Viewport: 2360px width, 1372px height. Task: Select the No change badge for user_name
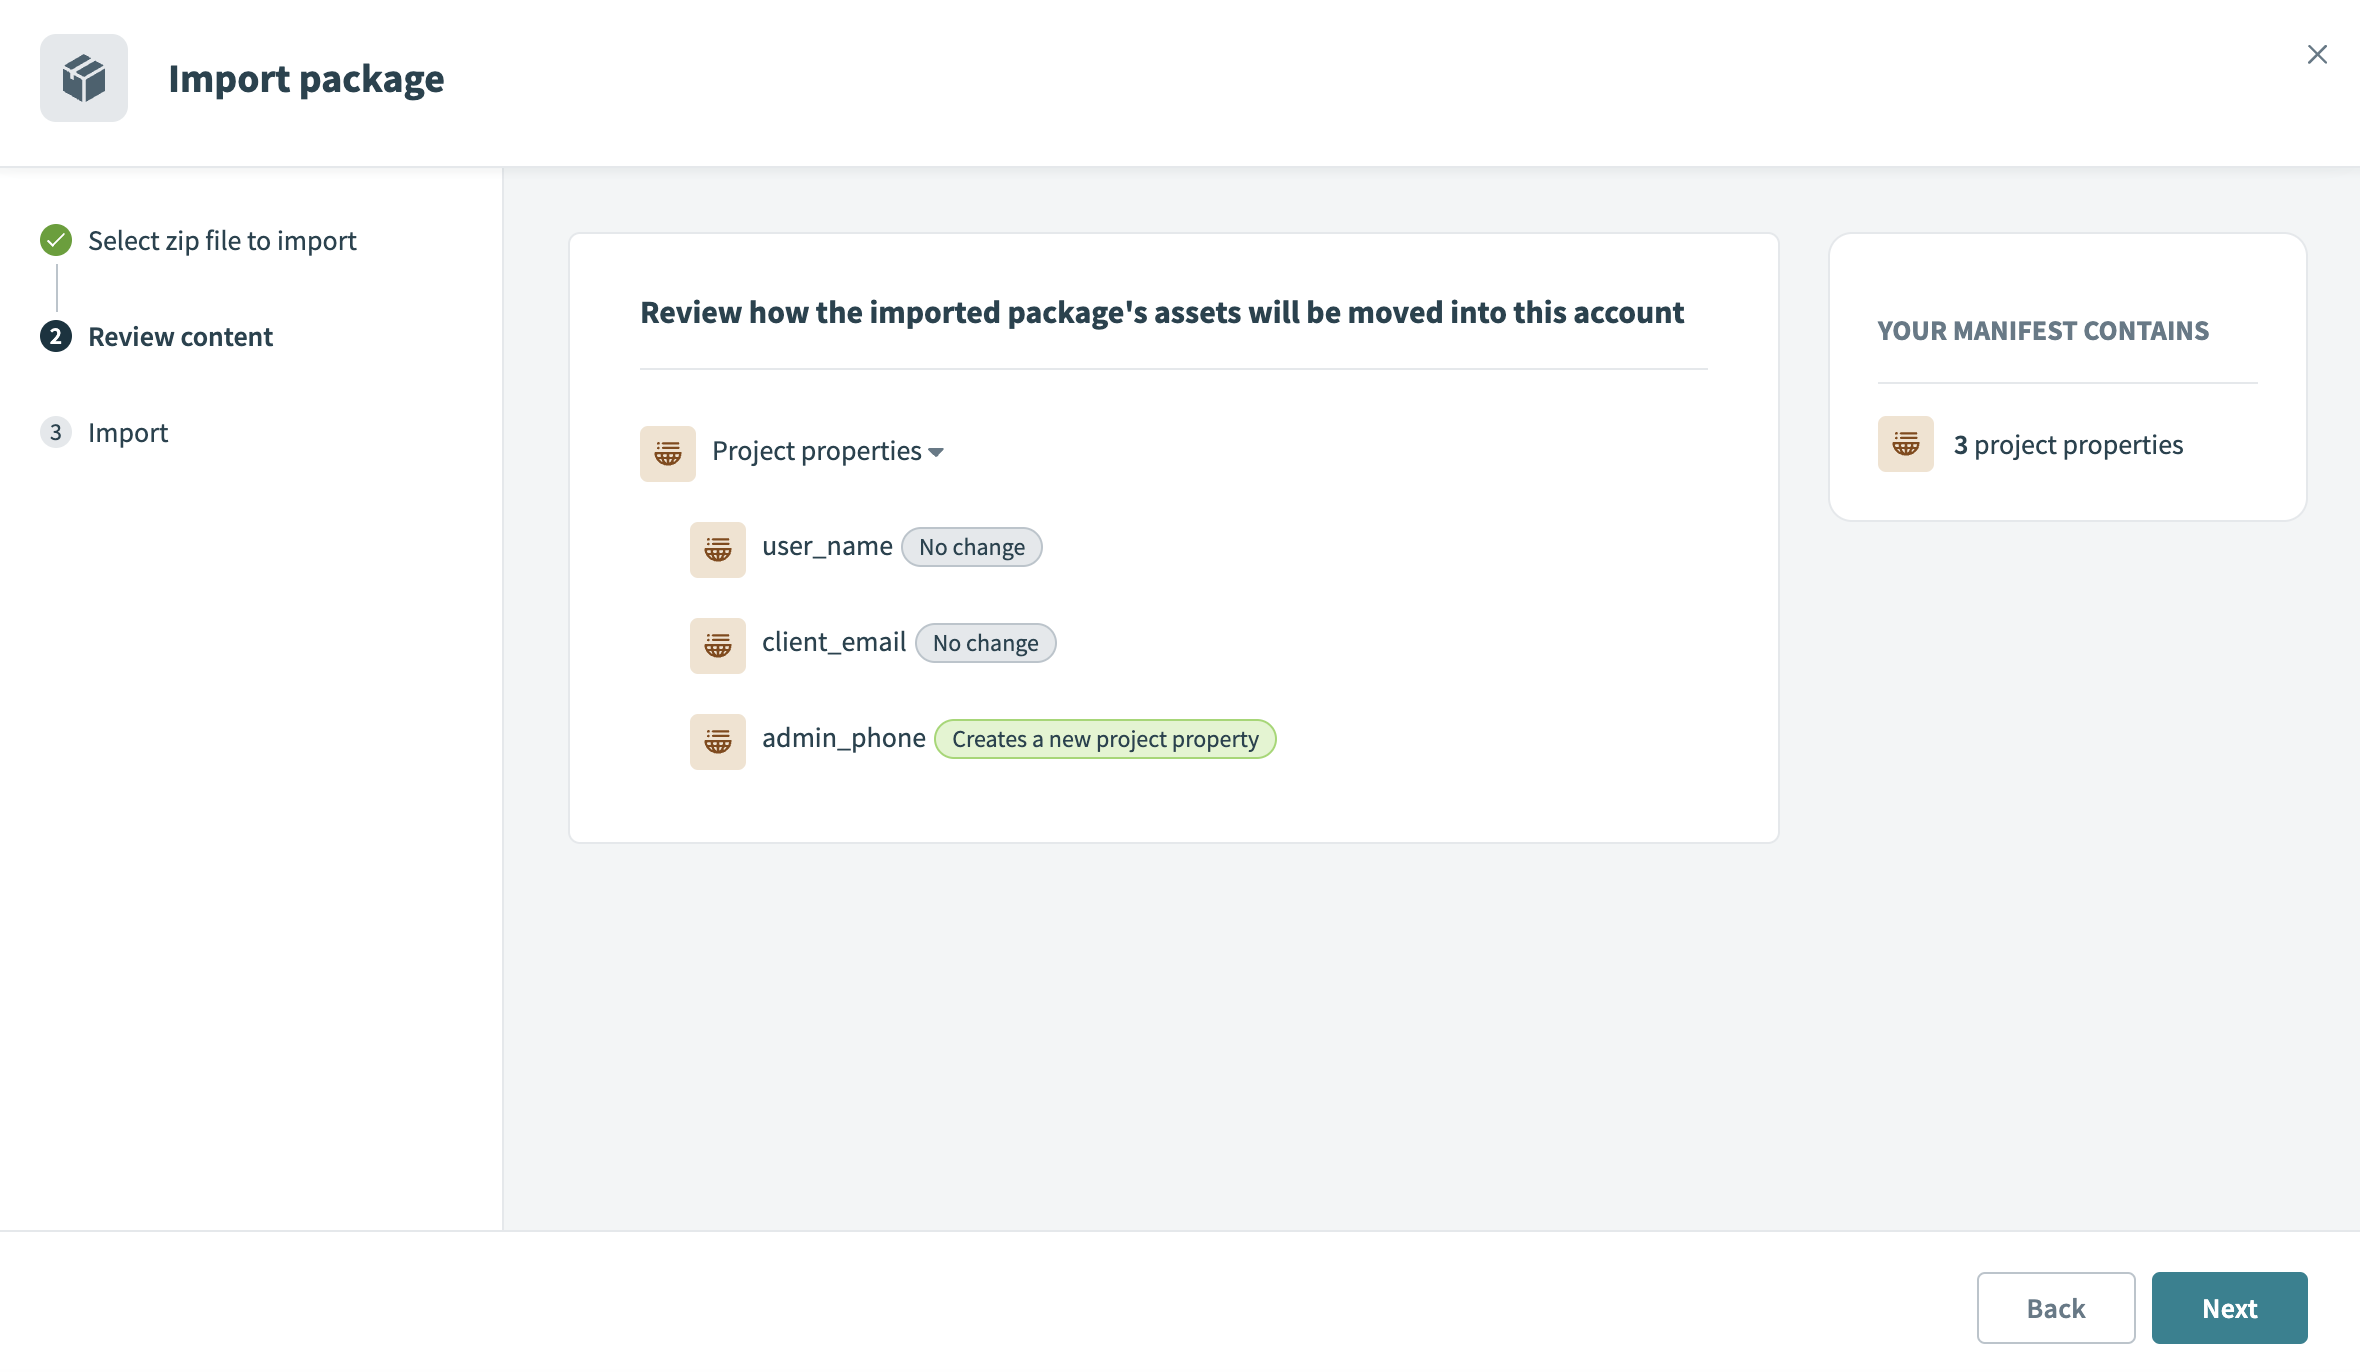pos(971,547)
